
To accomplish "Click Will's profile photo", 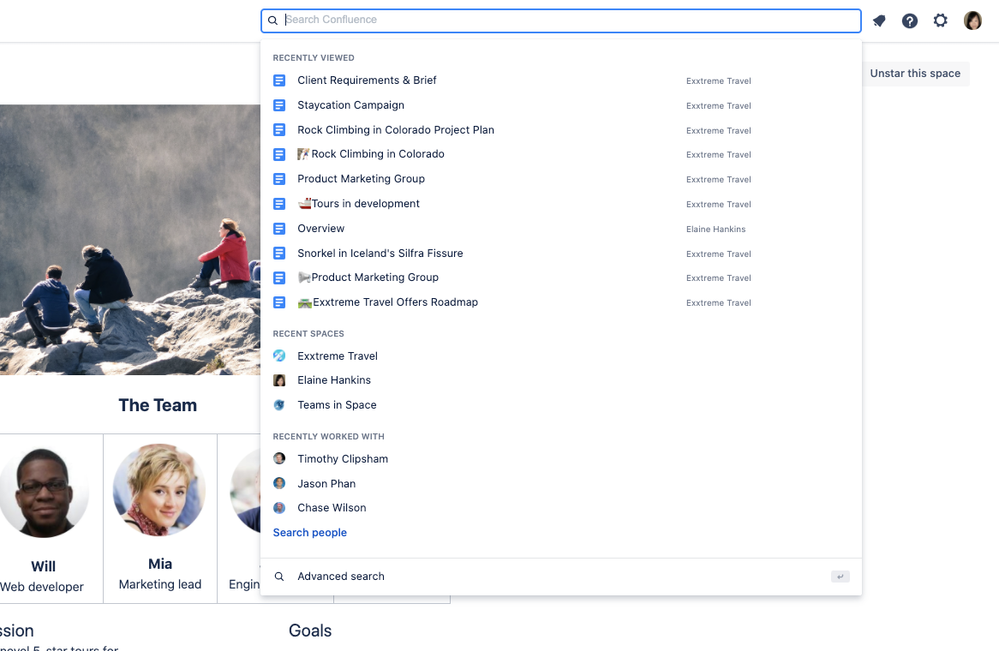I will click(43, 492).
